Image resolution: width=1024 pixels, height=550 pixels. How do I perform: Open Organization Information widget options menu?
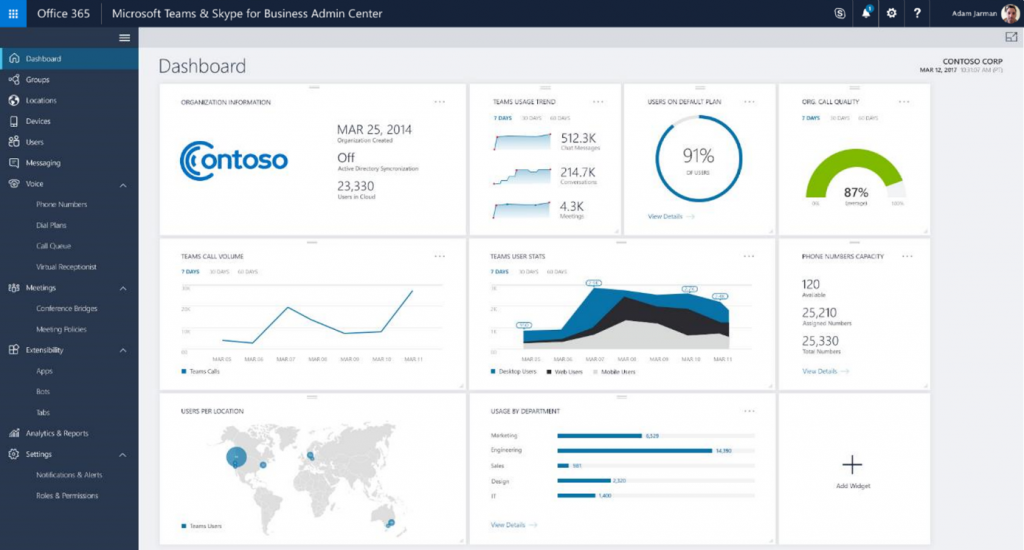click(x=440, y=102)
